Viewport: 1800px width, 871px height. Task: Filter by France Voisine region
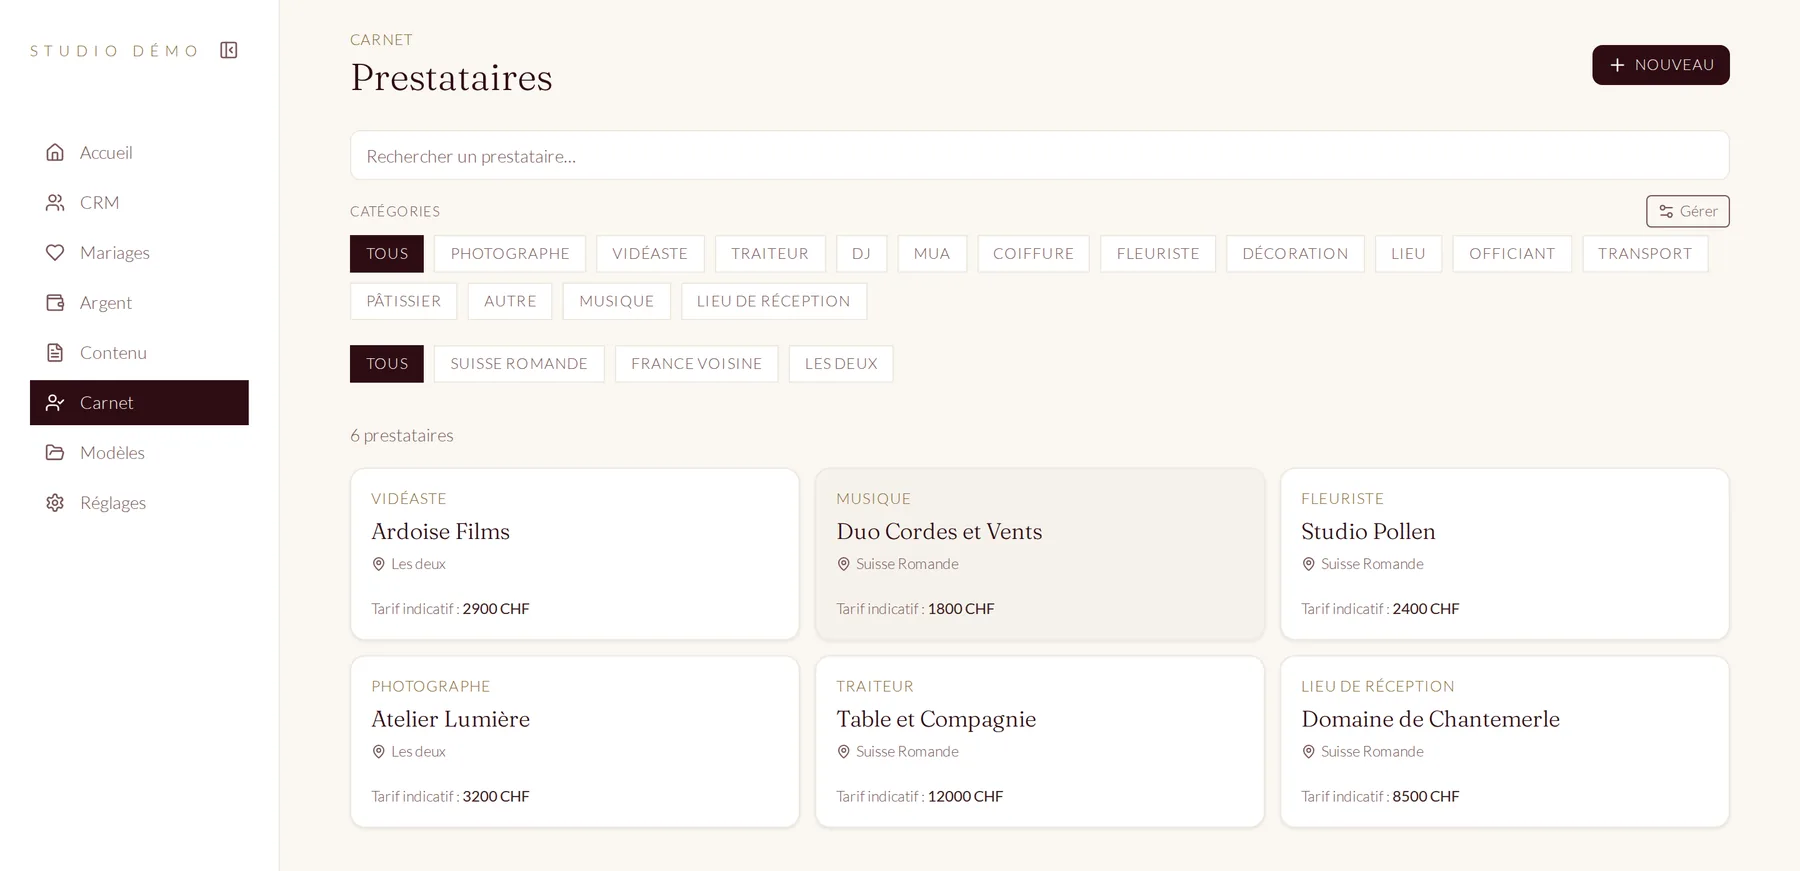[x=696, y=364]
